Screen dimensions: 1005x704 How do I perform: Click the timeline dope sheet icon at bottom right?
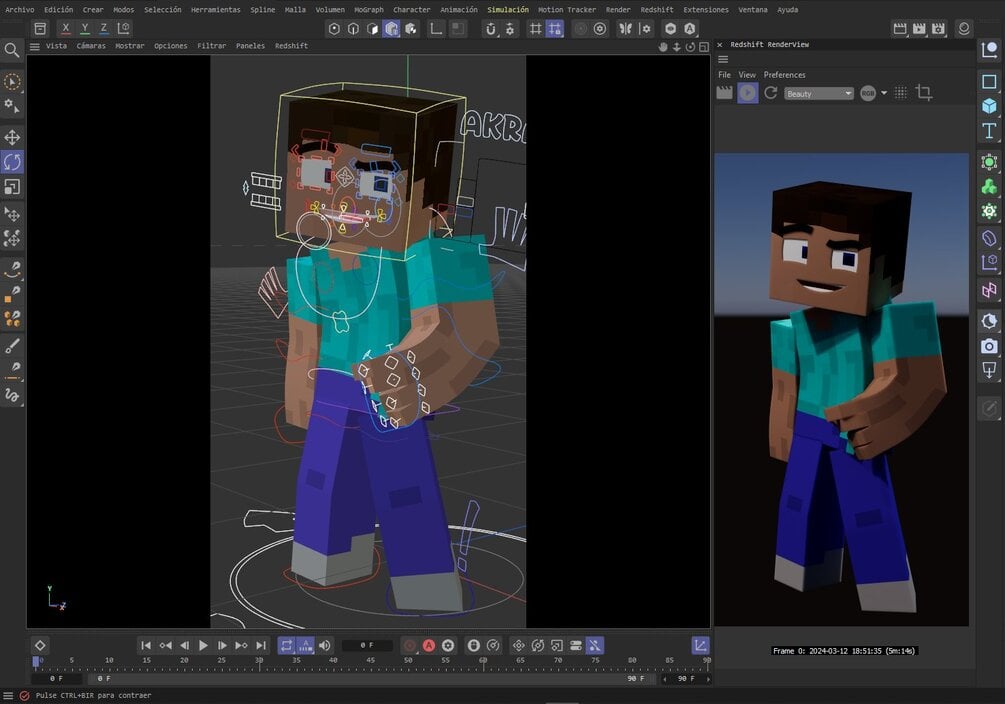coord(701,646)
